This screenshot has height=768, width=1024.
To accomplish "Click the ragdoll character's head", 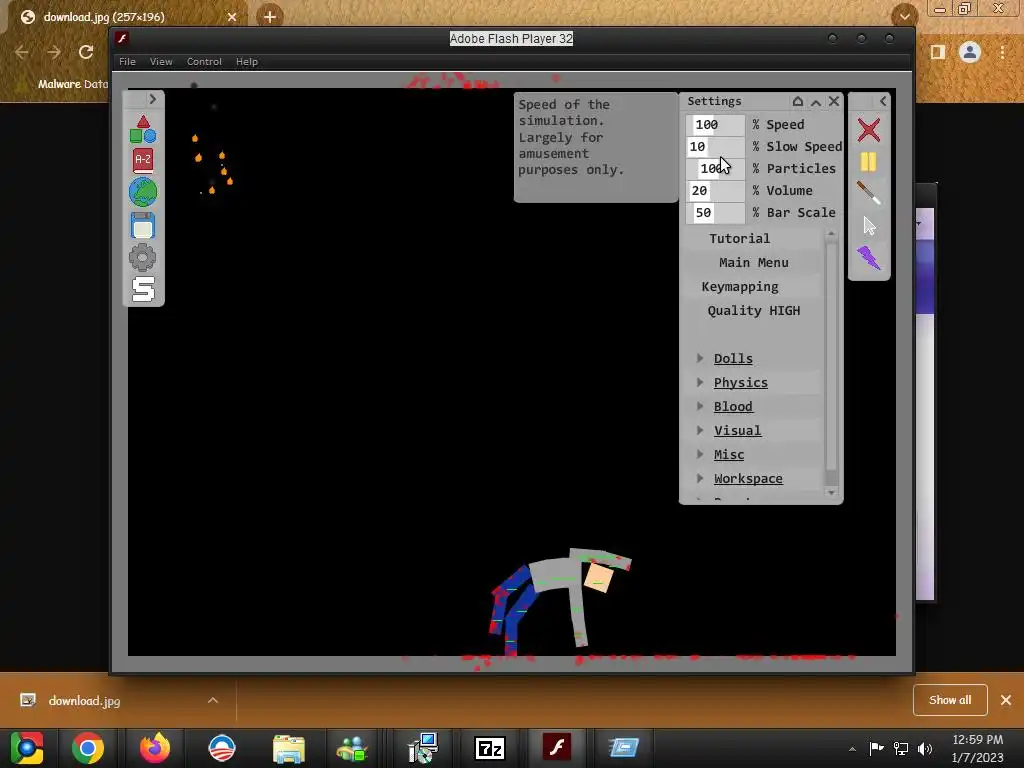I will tap(598, 577).
